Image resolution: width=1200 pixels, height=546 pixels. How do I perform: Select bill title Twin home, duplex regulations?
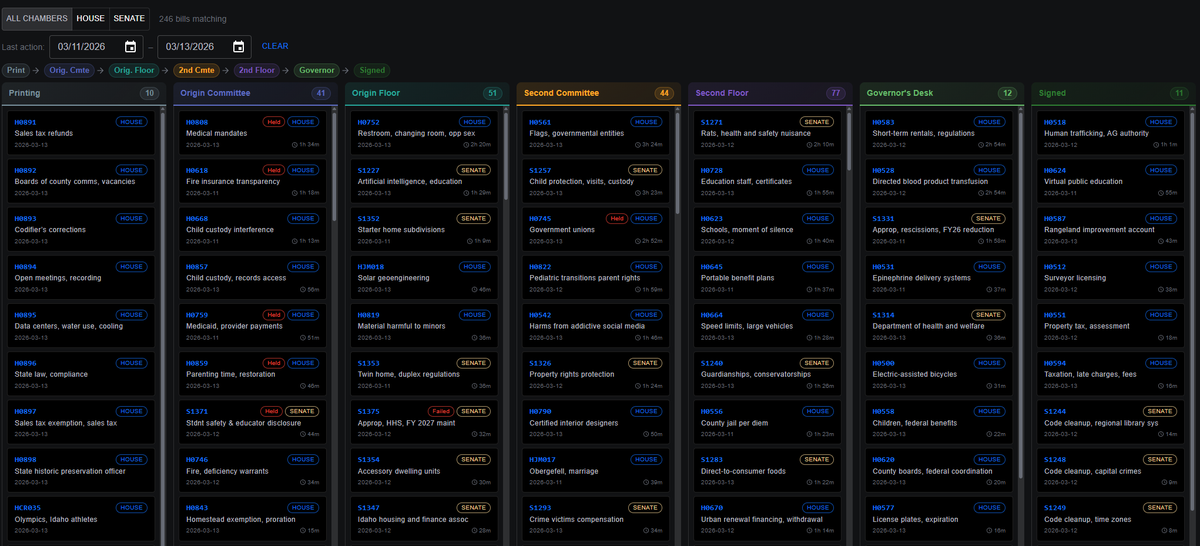(410, 374)
